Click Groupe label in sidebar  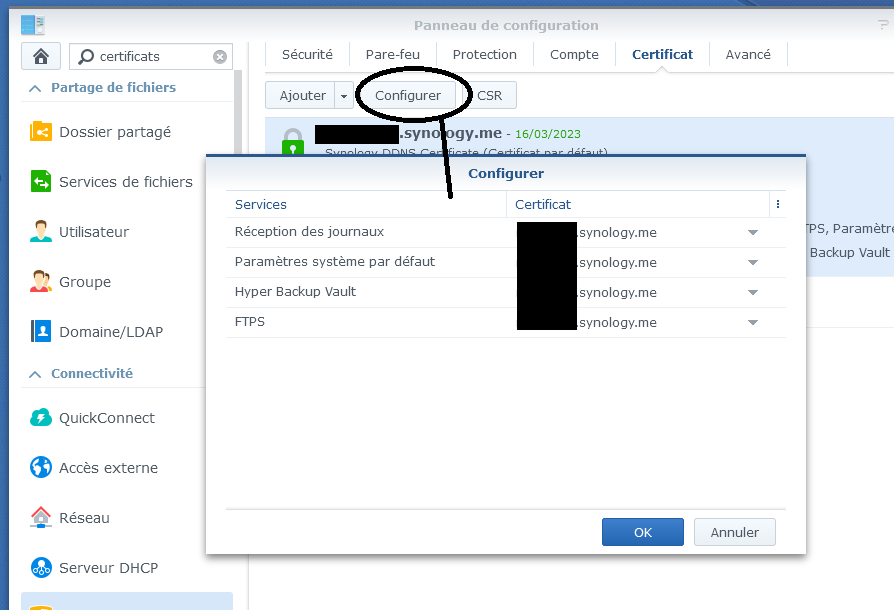pos(85,282)
